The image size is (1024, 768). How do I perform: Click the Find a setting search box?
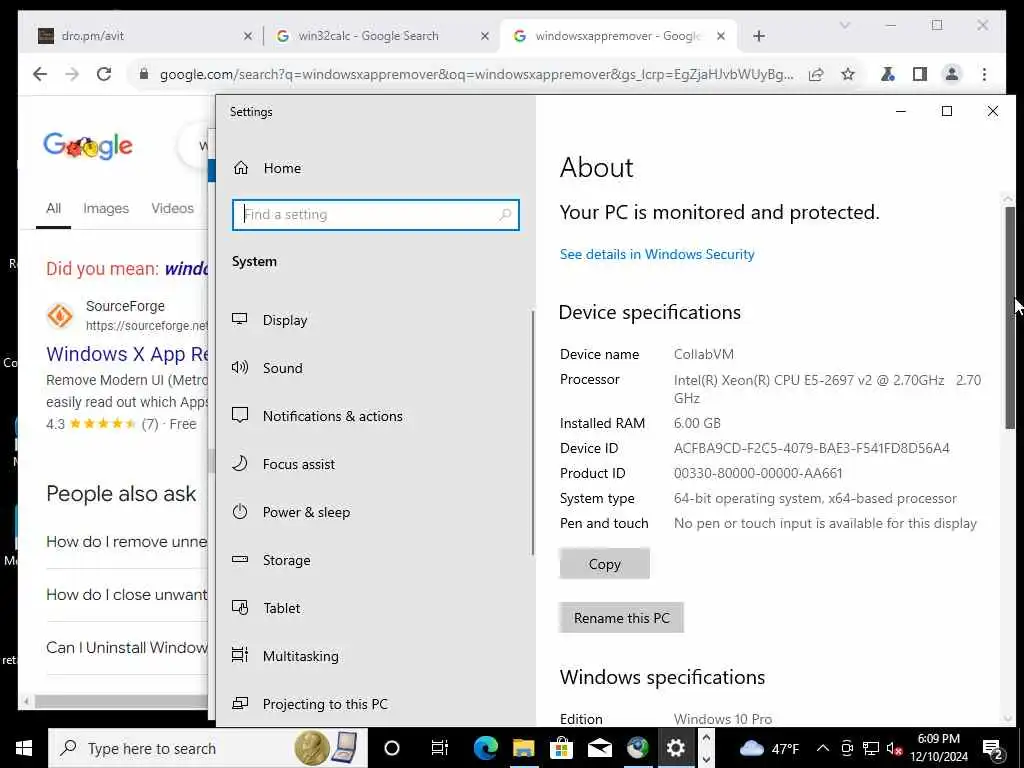376,215
